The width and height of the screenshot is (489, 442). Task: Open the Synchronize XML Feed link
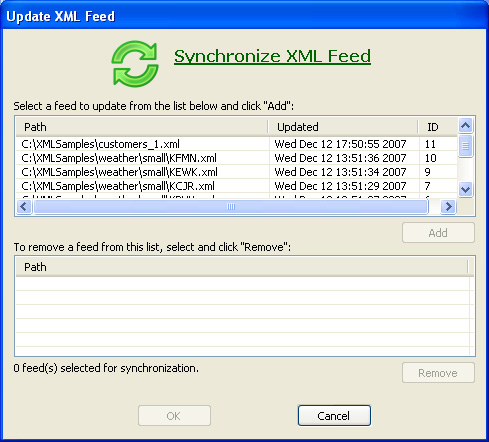[272, 56]
